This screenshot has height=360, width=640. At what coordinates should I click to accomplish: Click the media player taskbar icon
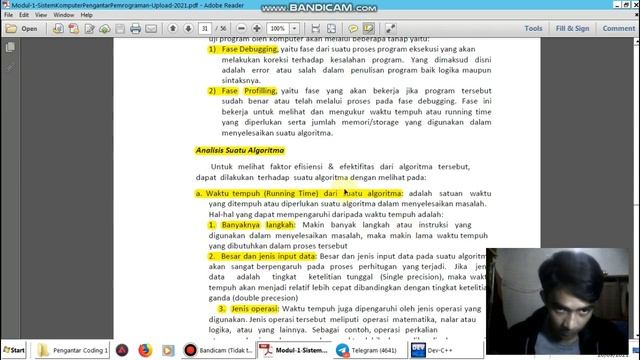pos(168,350)
